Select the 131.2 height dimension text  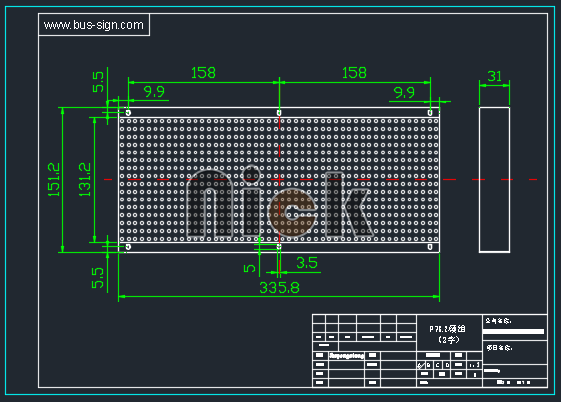click(x=85, y=180)
